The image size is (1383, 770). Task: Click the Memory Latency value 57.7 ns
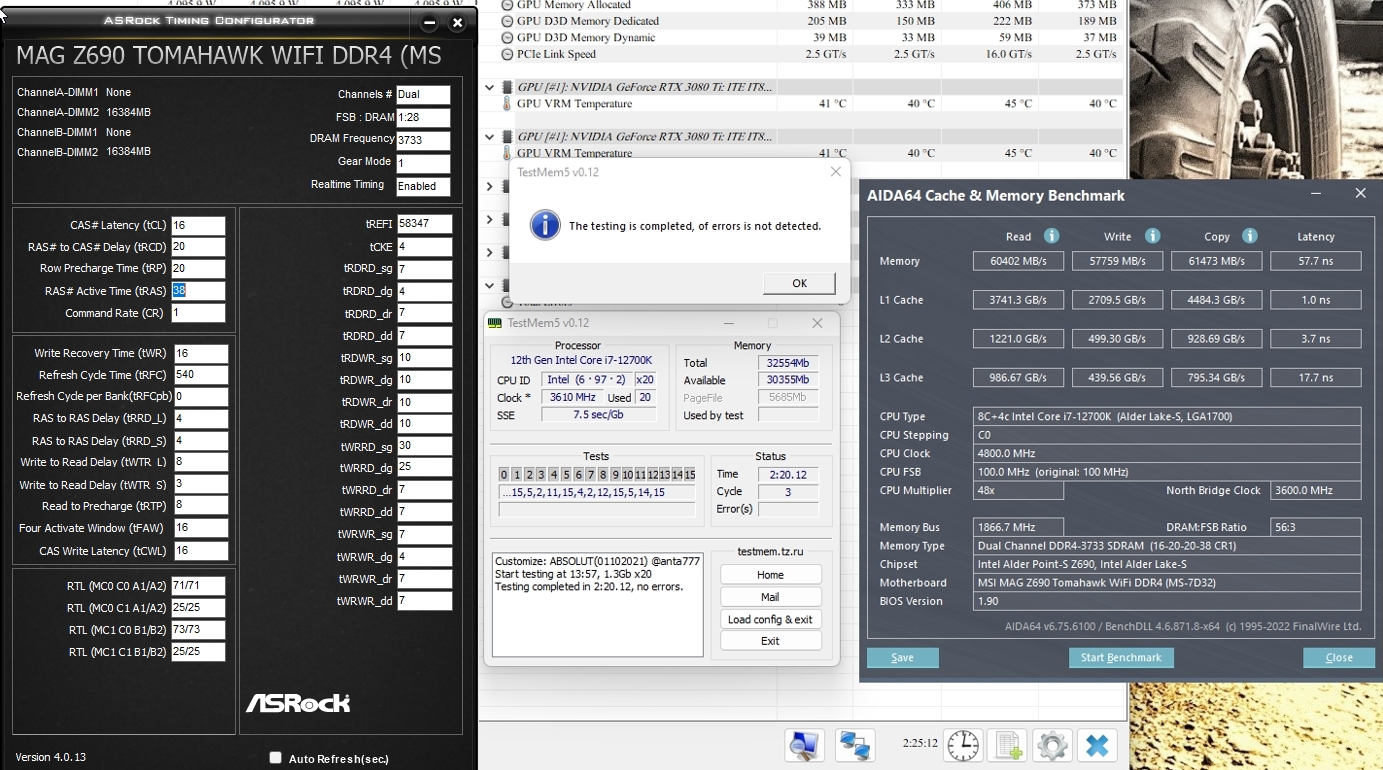click(x=1315, y=261)
